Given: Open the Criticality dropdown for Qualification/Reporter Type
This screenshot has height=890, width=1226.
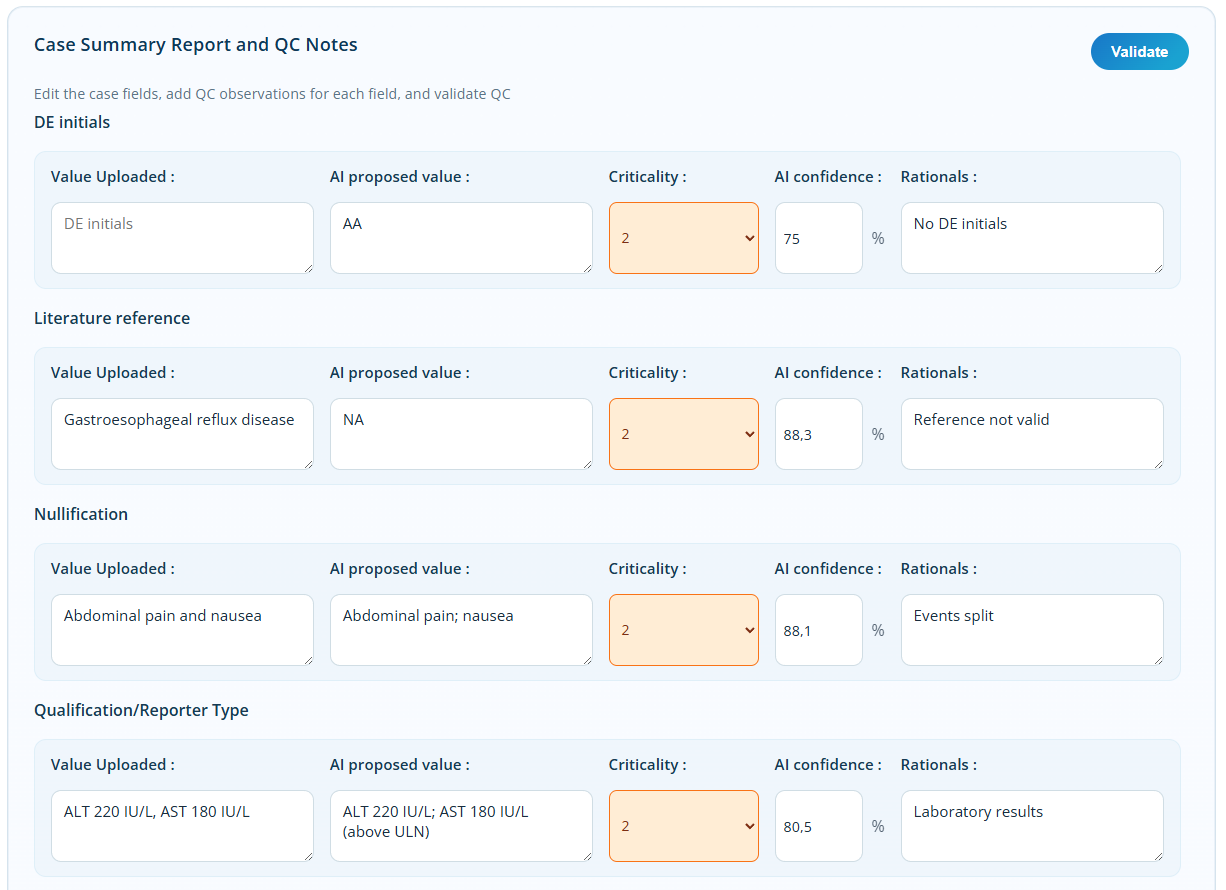Looking at the screenshot, I should [683, 826].
